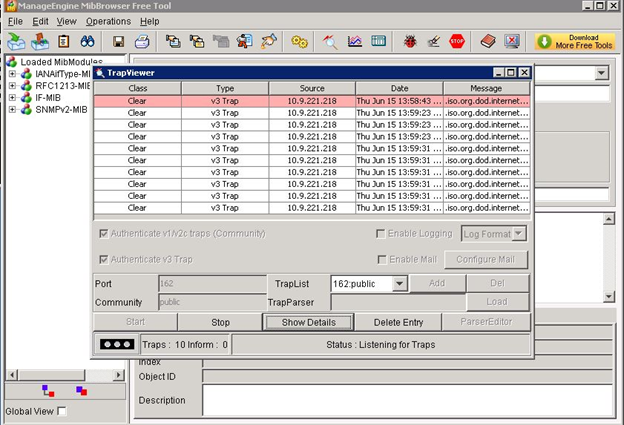Image resolution: width=624 pixels, height=425 pixels.
Task: Open the View menu
Action: 66,21
